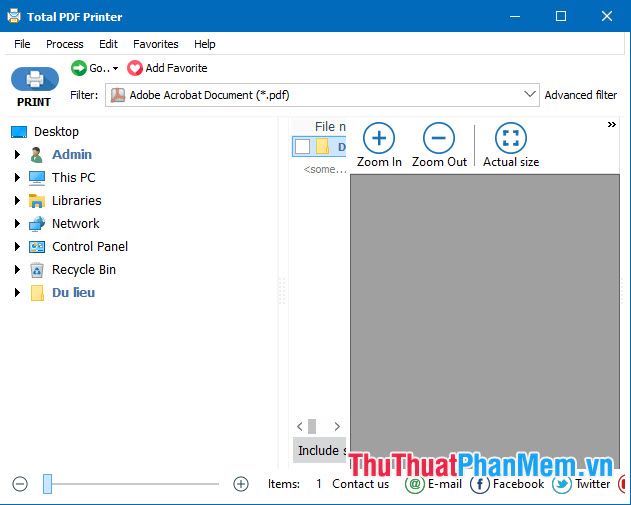The height and width of the screenshot is (505, 631).
Task: Expand the This PC tree node
Action: (x=17, y=177)
